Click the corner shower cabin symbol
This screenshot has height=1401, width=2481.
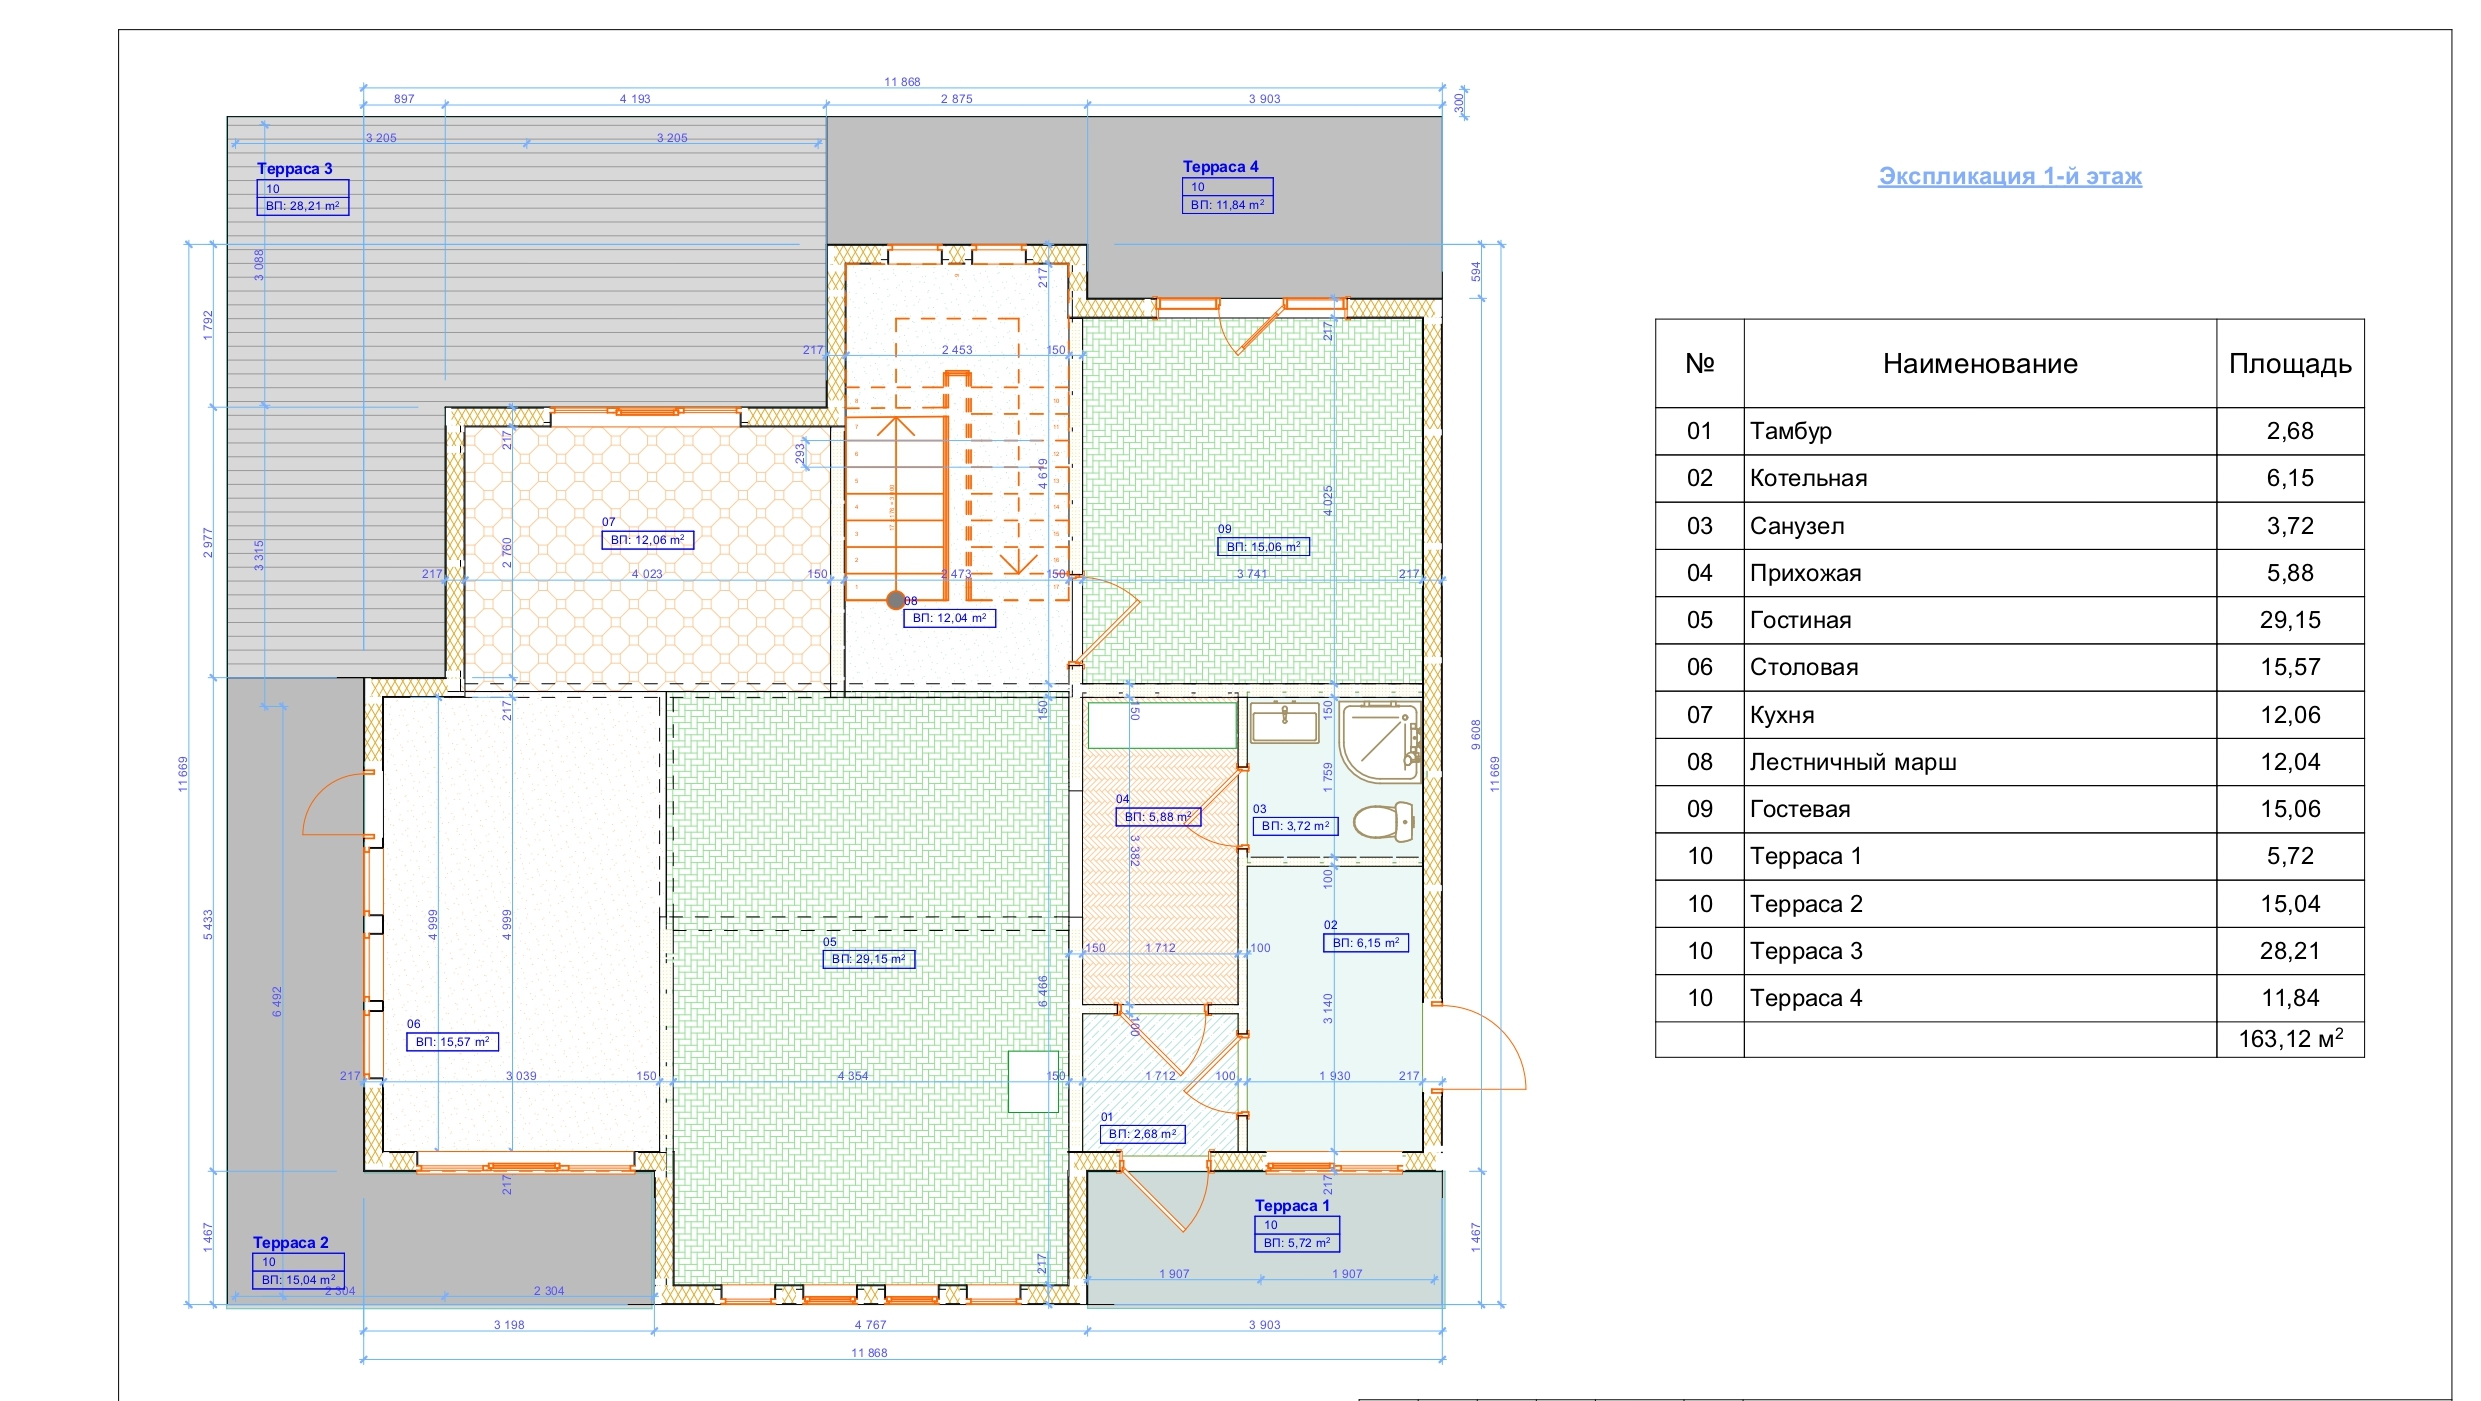click(x=1379, y=742)
